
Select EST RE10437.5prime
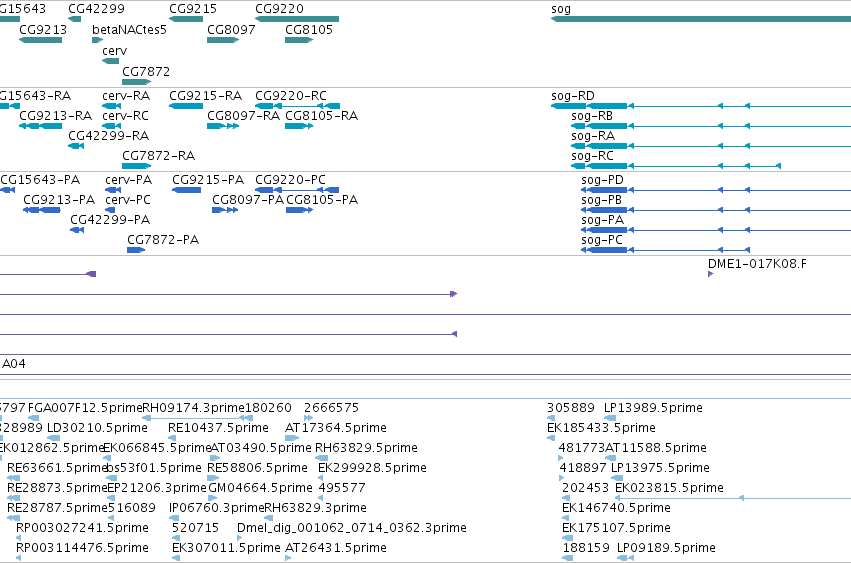172,438
